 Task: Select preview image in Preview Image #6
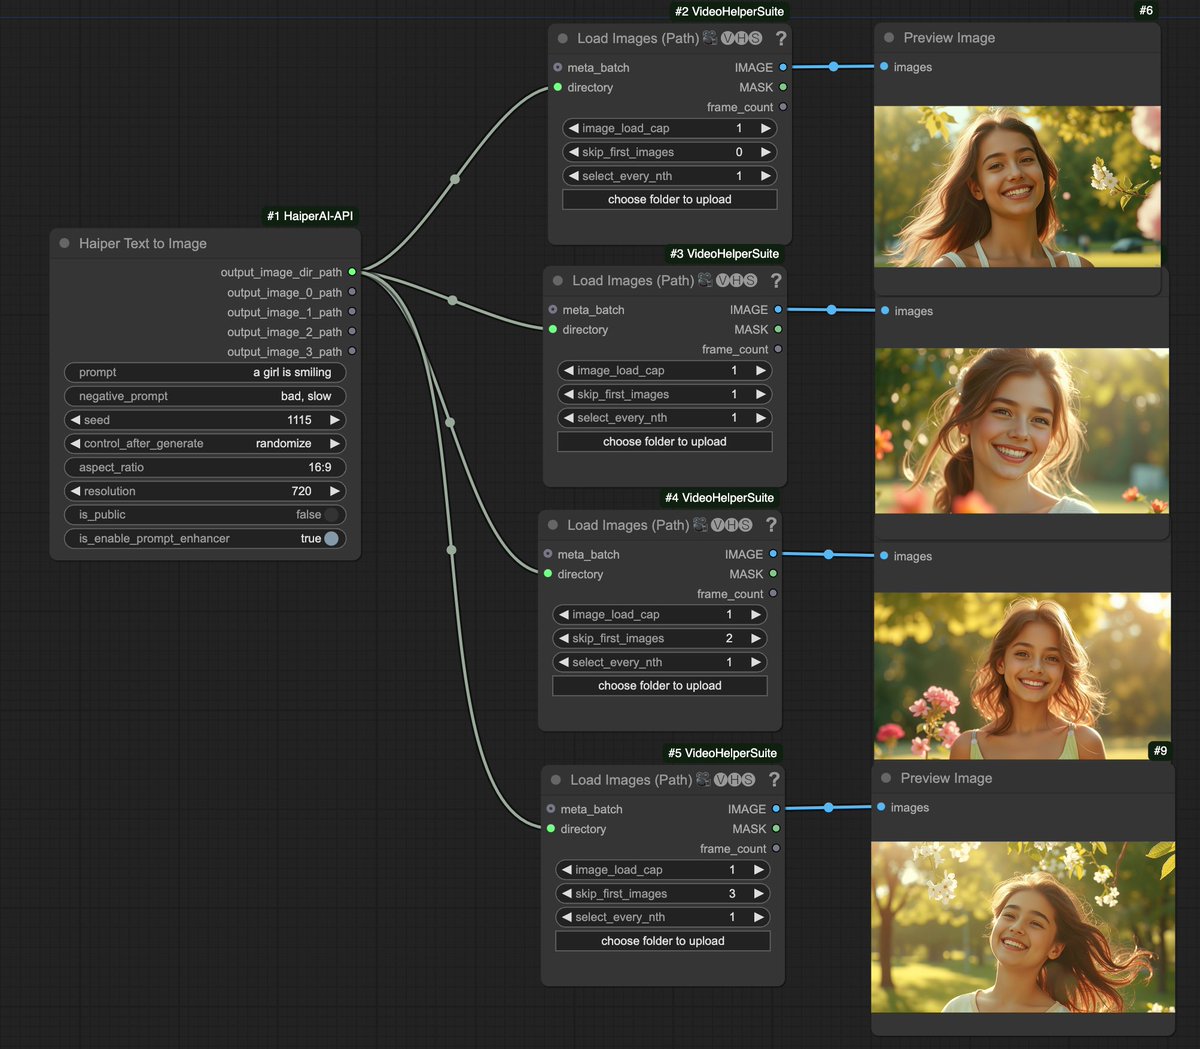pos(1017,186)
